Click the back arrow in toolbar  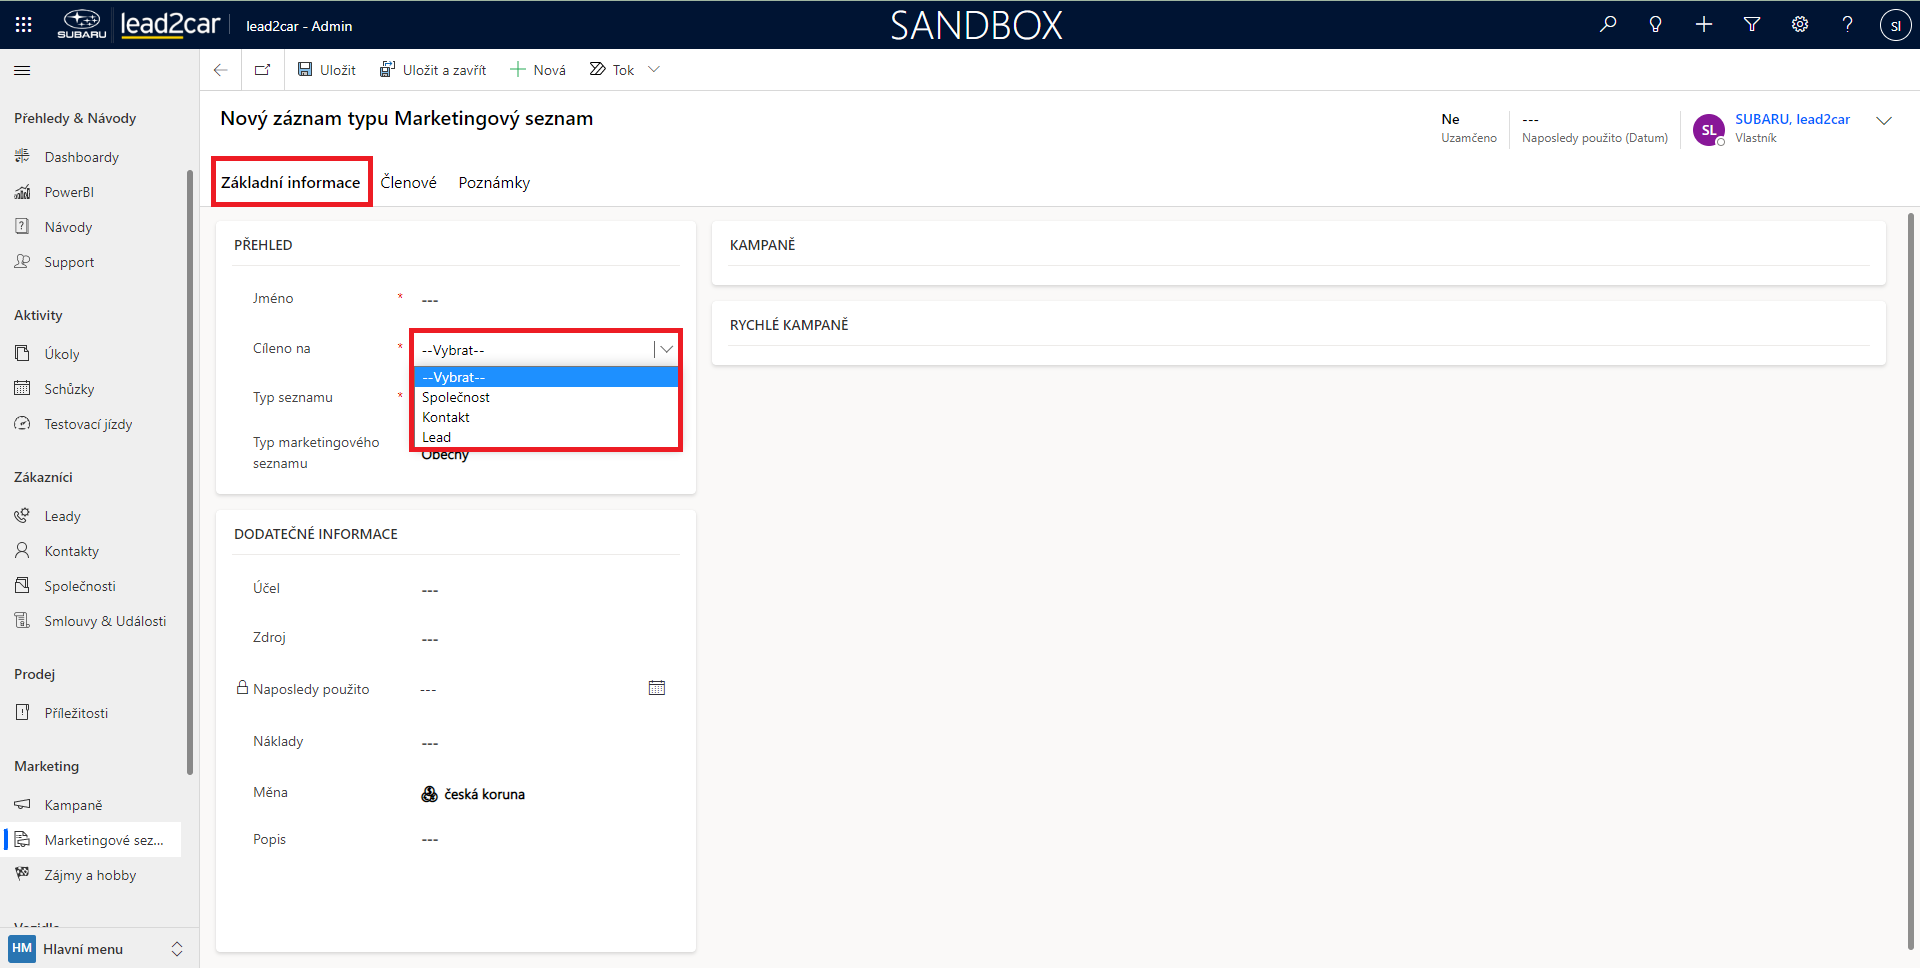(221, 70)
